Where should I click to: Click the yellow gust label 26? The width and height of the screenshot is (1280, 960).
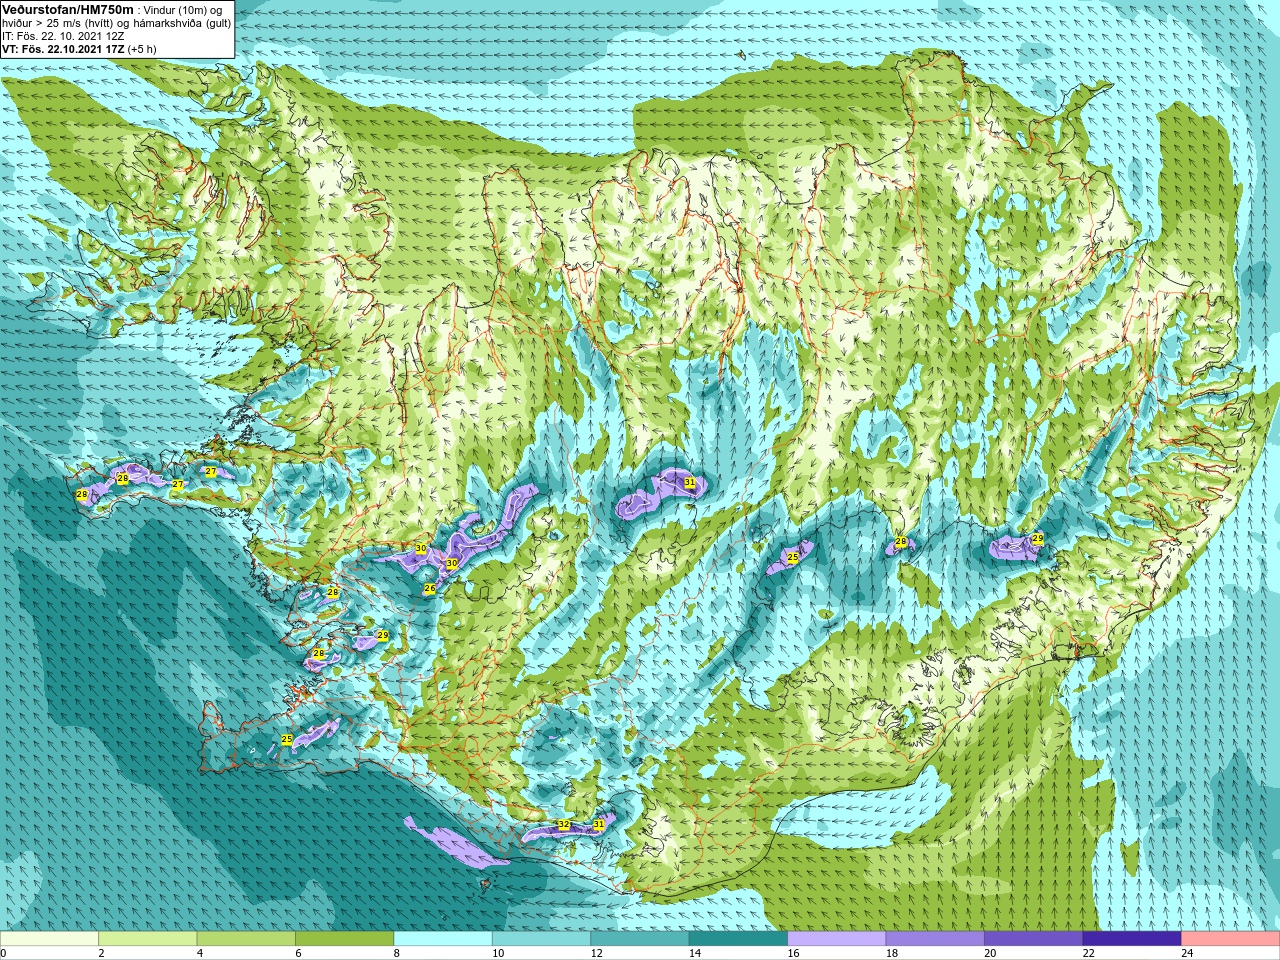[430, 588]
